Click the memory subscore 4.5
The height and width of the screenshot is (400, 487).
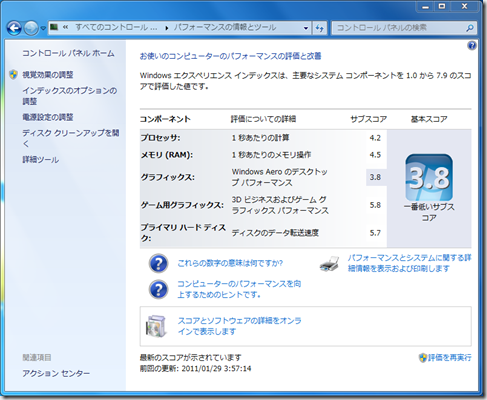pyautogui.click(x=375, y=155)
